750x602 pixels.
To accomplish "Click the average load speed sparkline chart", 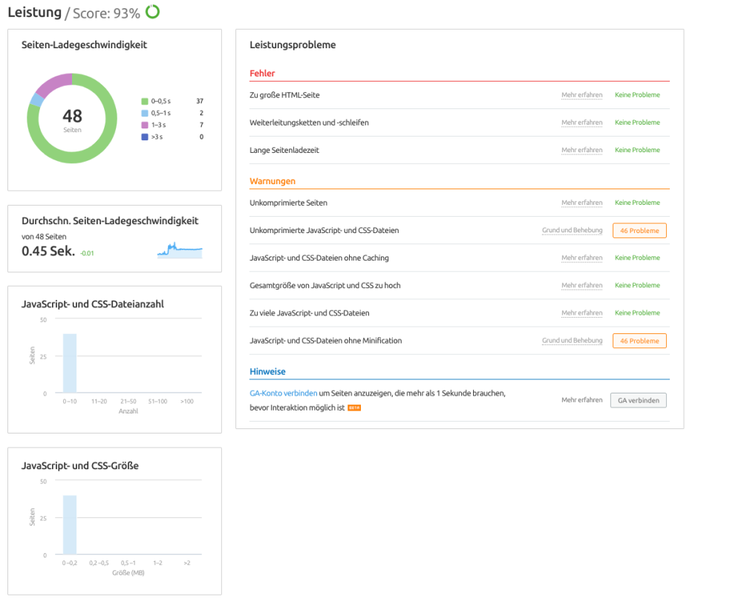I will coord(180,250).
